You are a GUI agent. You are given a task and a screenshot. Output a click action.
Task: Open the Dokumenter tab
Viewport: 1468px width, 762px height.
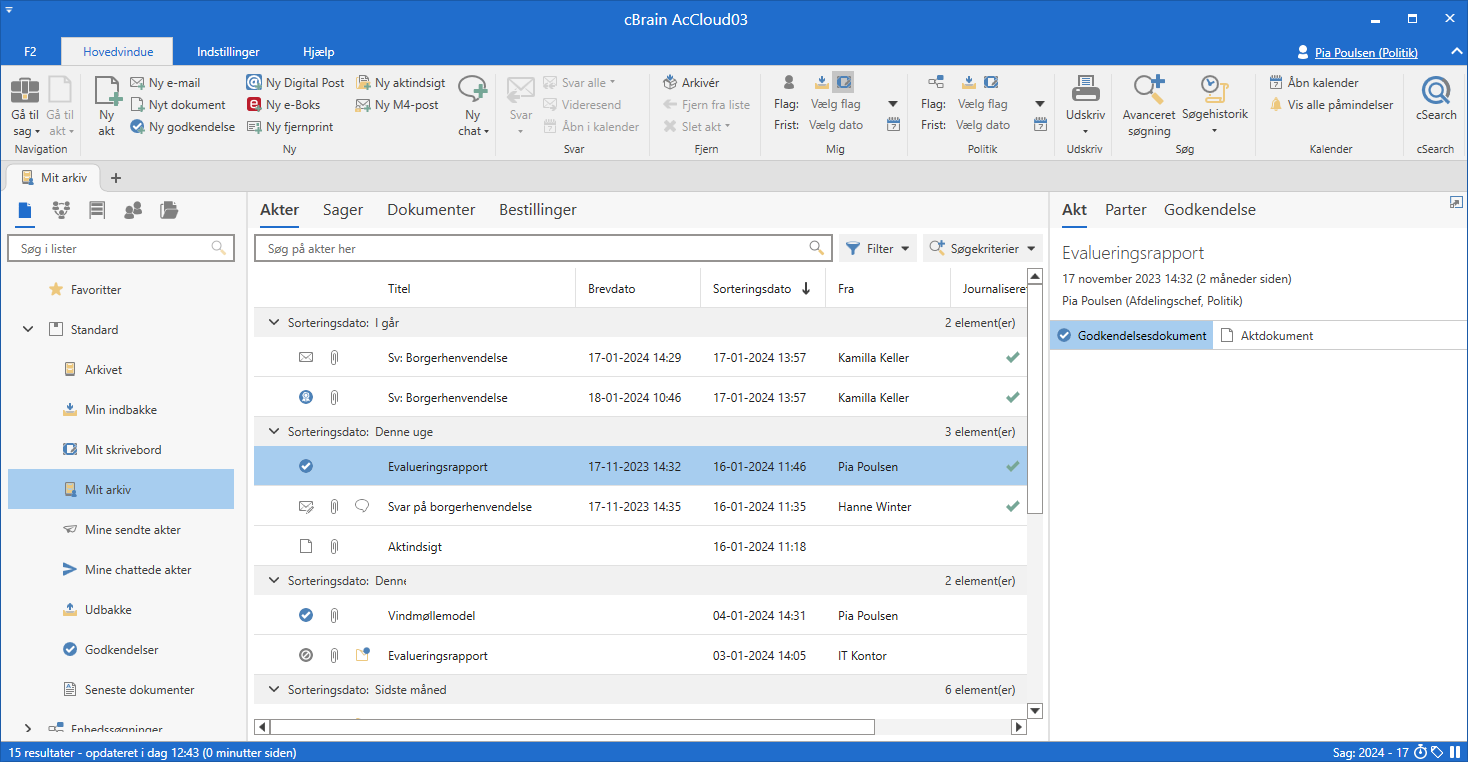coord(431,210)
